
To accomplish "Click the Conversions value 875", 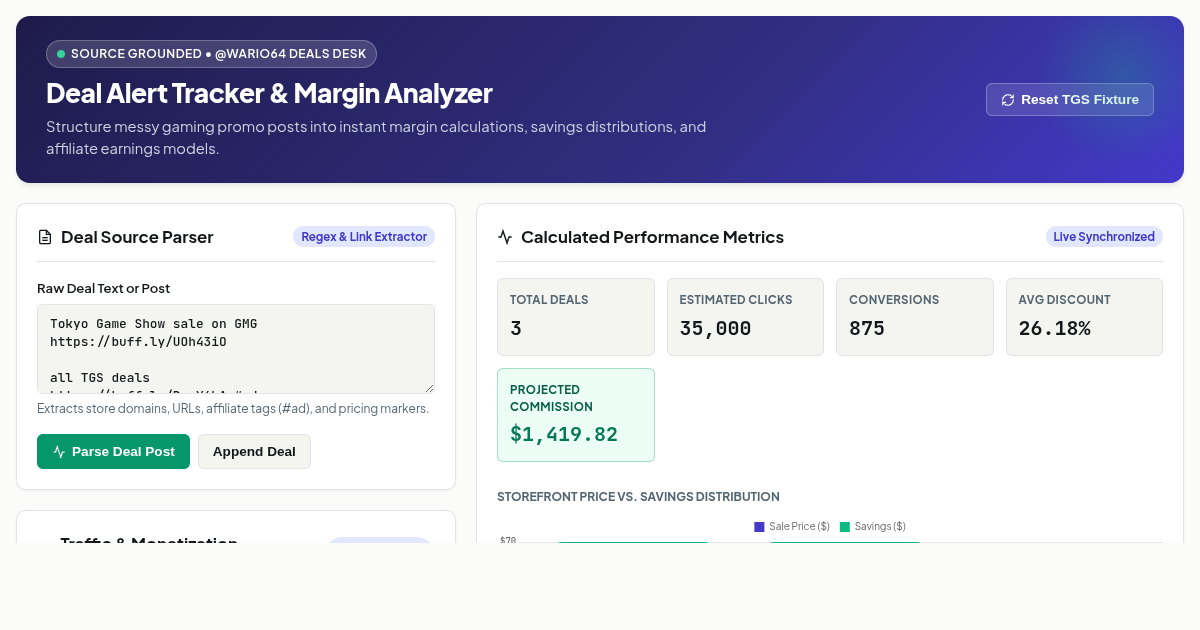I will pyautogui.click(x=867, y=328).
